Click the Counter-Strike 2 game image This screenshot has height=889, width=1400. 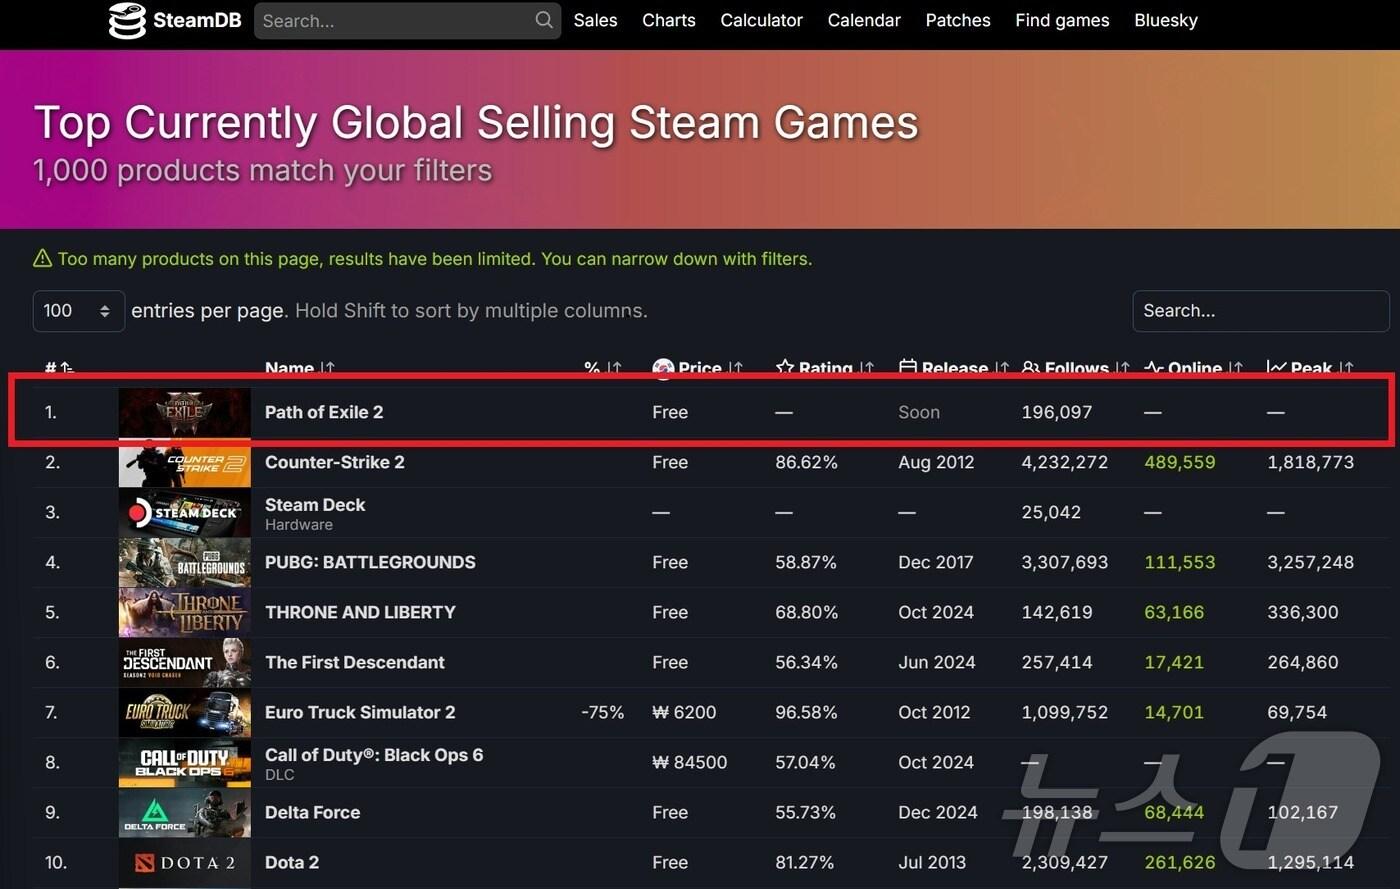coord(184,462)
